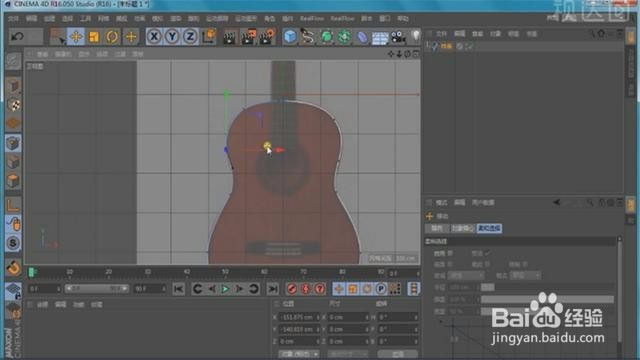Screen dimensions: 640x360
Task: Switch to Texture mode checkerboard icon
Action: pyautogui.click(x=13, y=105)
